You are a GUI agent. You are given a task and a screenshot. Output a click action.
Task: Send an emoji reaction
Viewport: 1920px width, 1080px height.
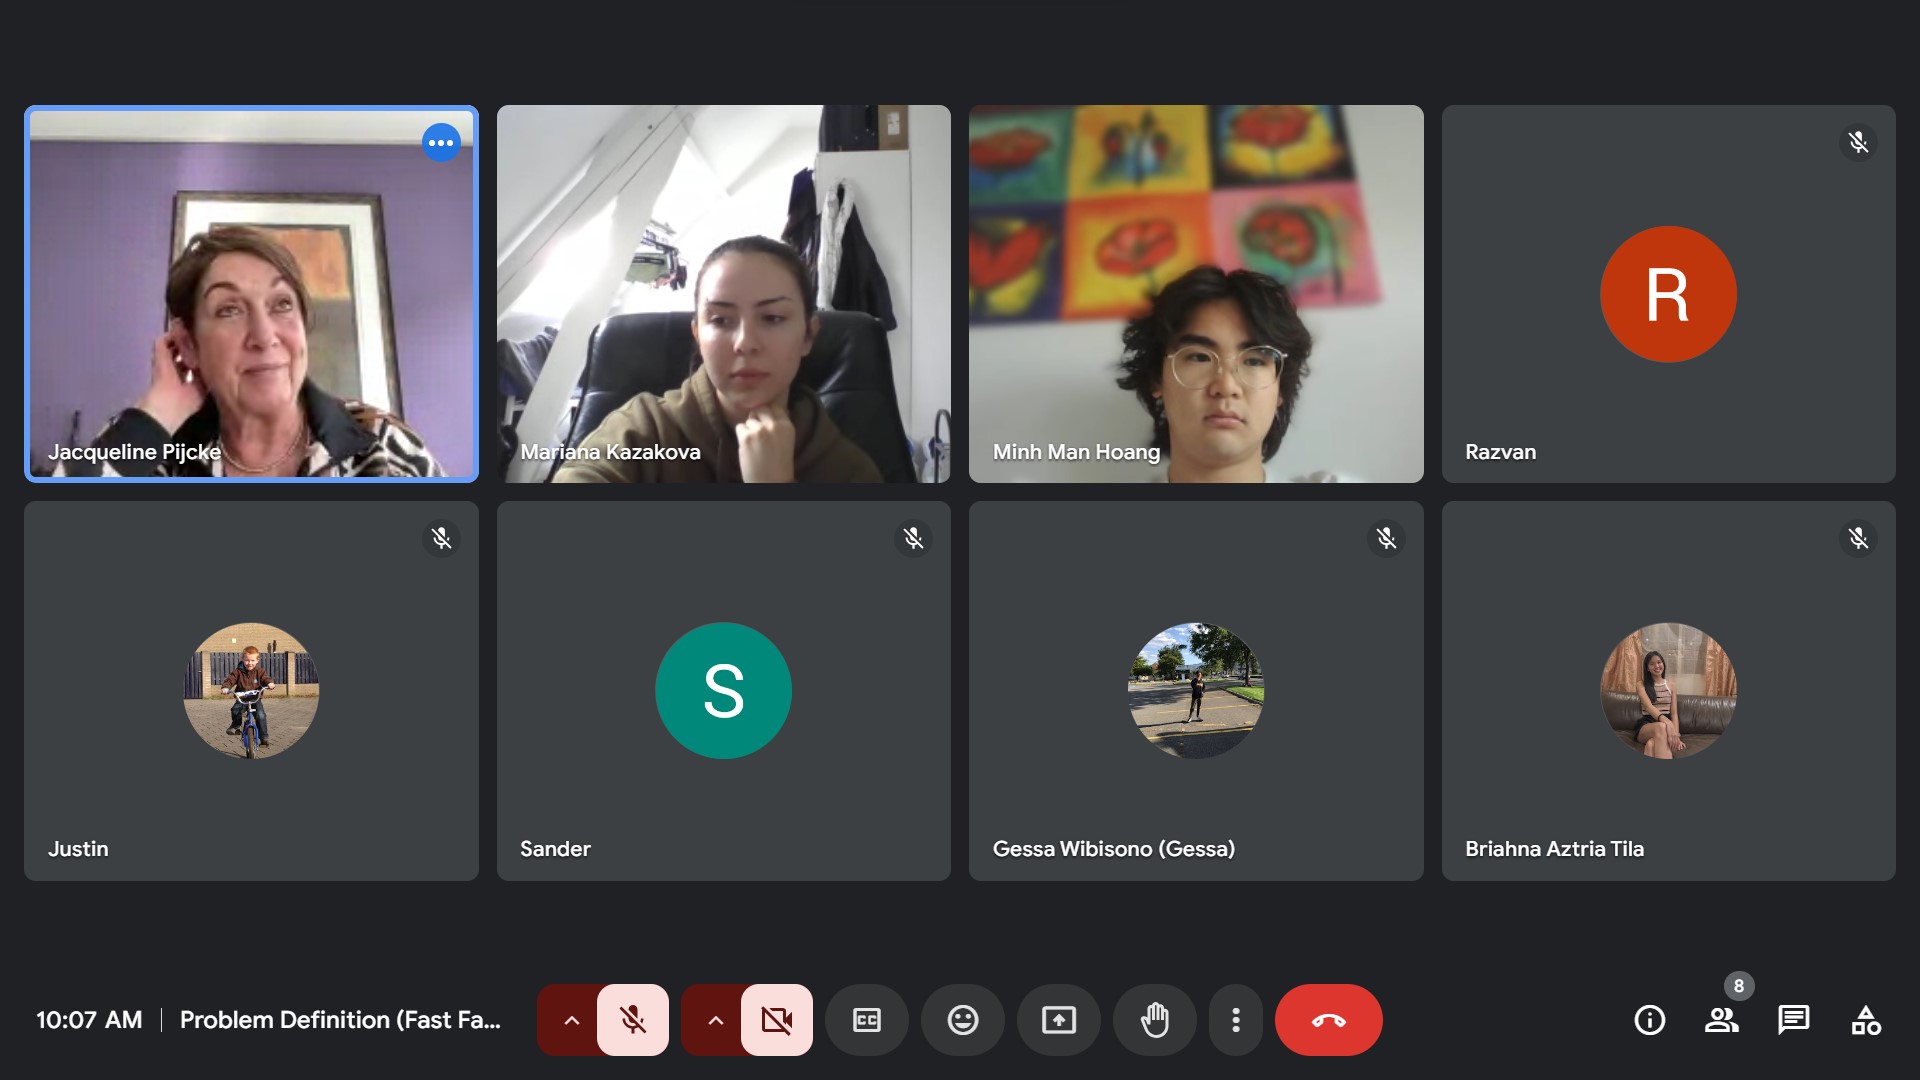[x=962, y=1020]
